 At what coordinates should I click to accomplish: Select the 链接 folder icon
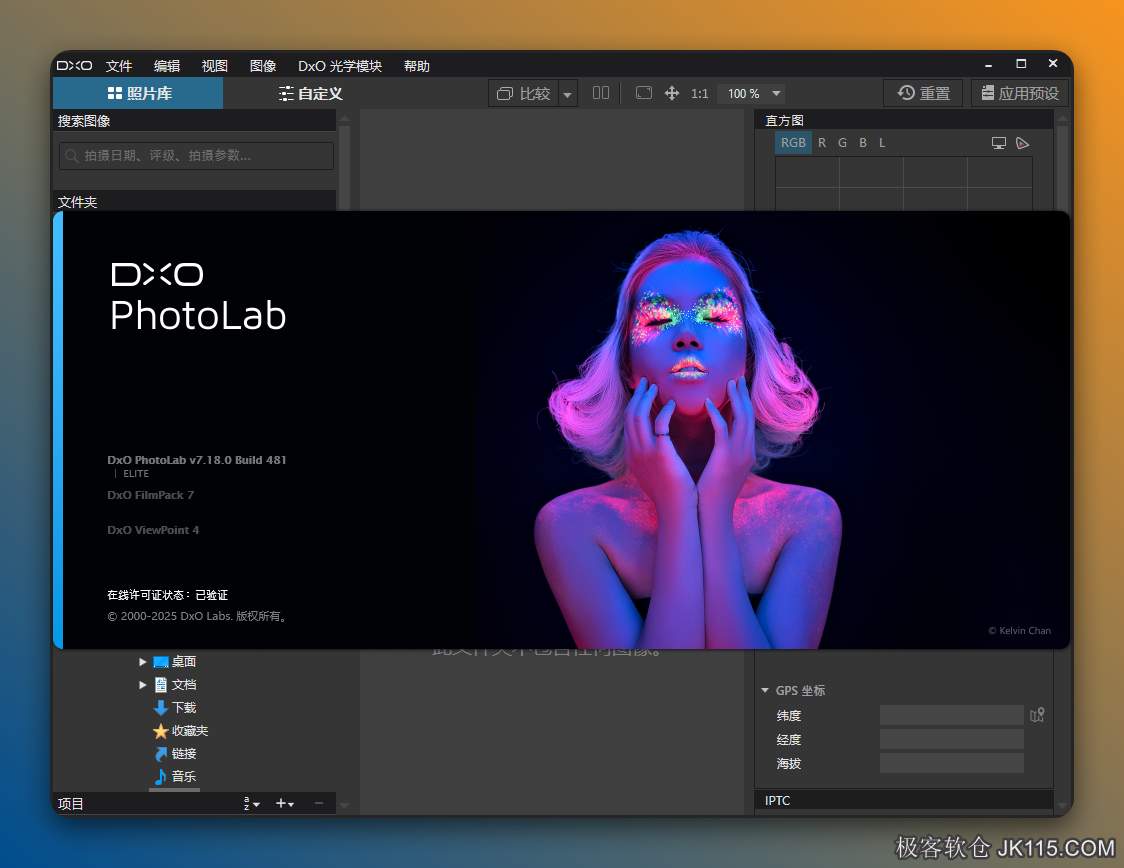coord(161,753)
